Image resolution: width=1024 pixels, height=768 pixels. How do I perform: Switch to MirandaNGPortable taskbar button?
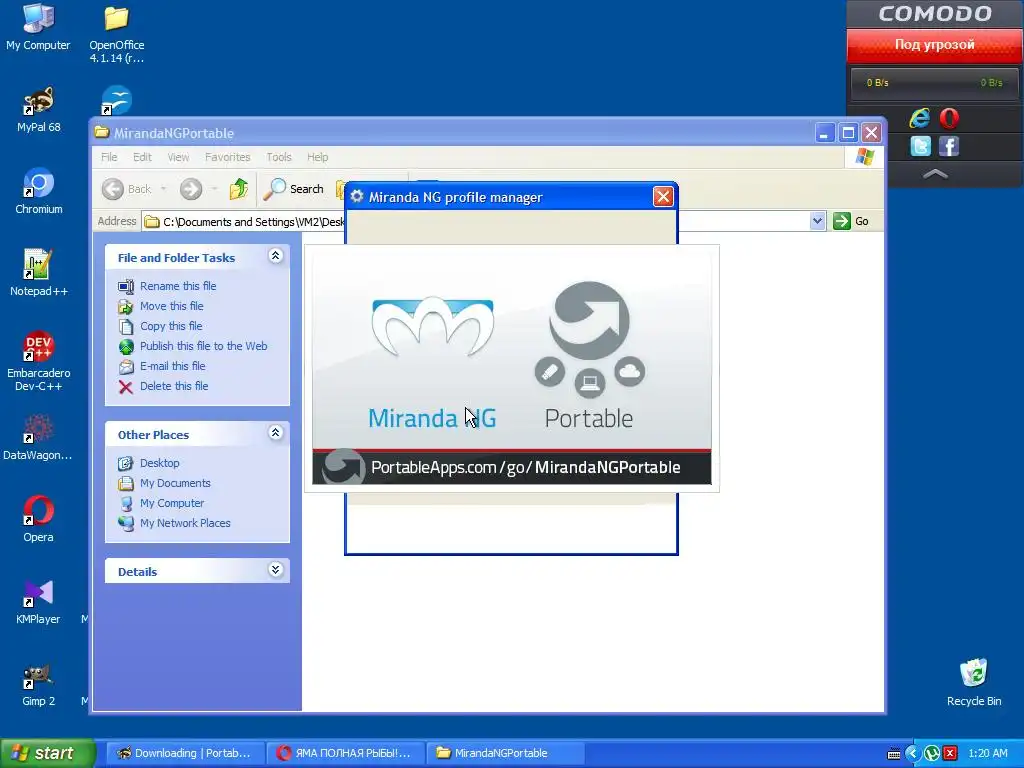pyautogui.click(x=505, y=753)
